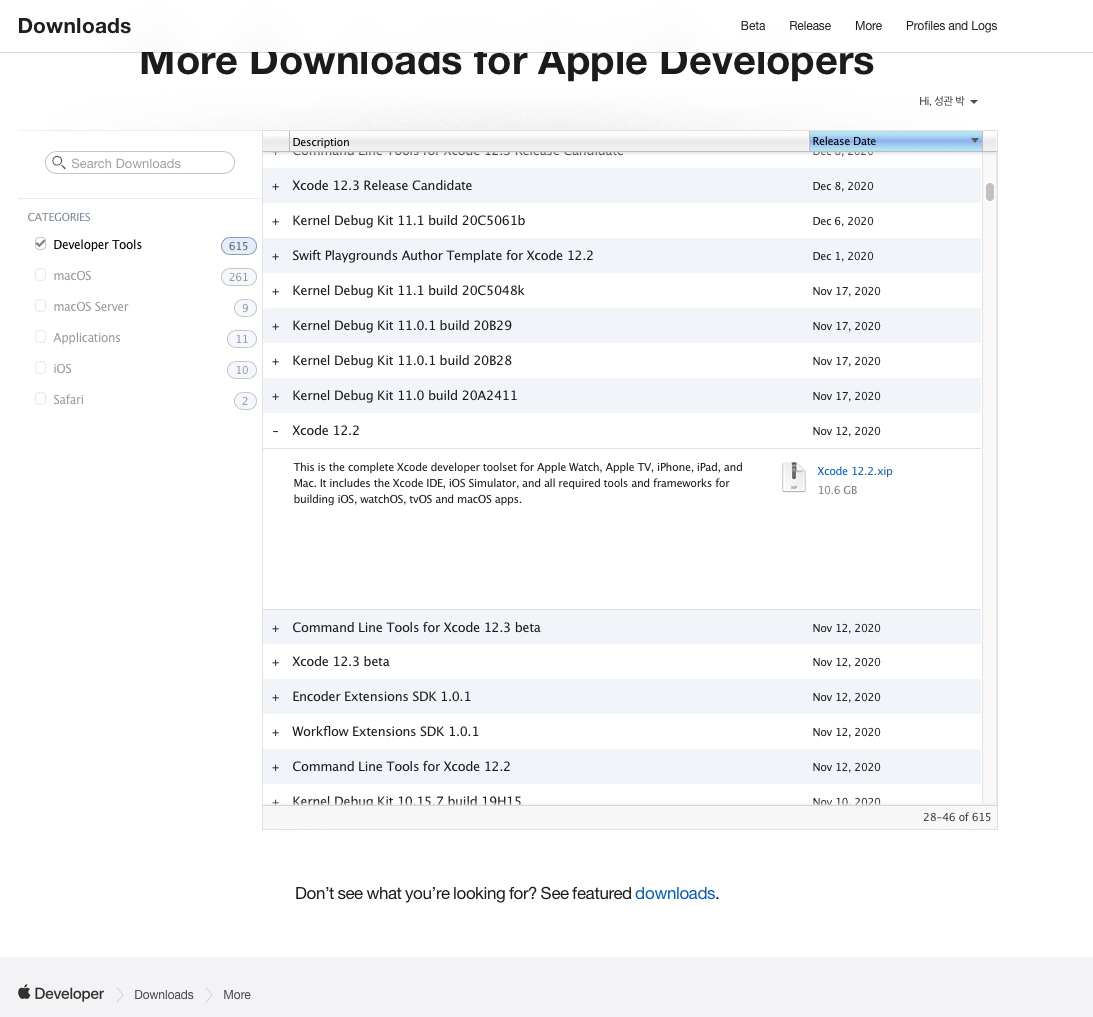This screenshot has width=1093, height=1017.
Task: Expand the Xcode 12.3 Release Candidate row
Action: [x=275, y=187]
